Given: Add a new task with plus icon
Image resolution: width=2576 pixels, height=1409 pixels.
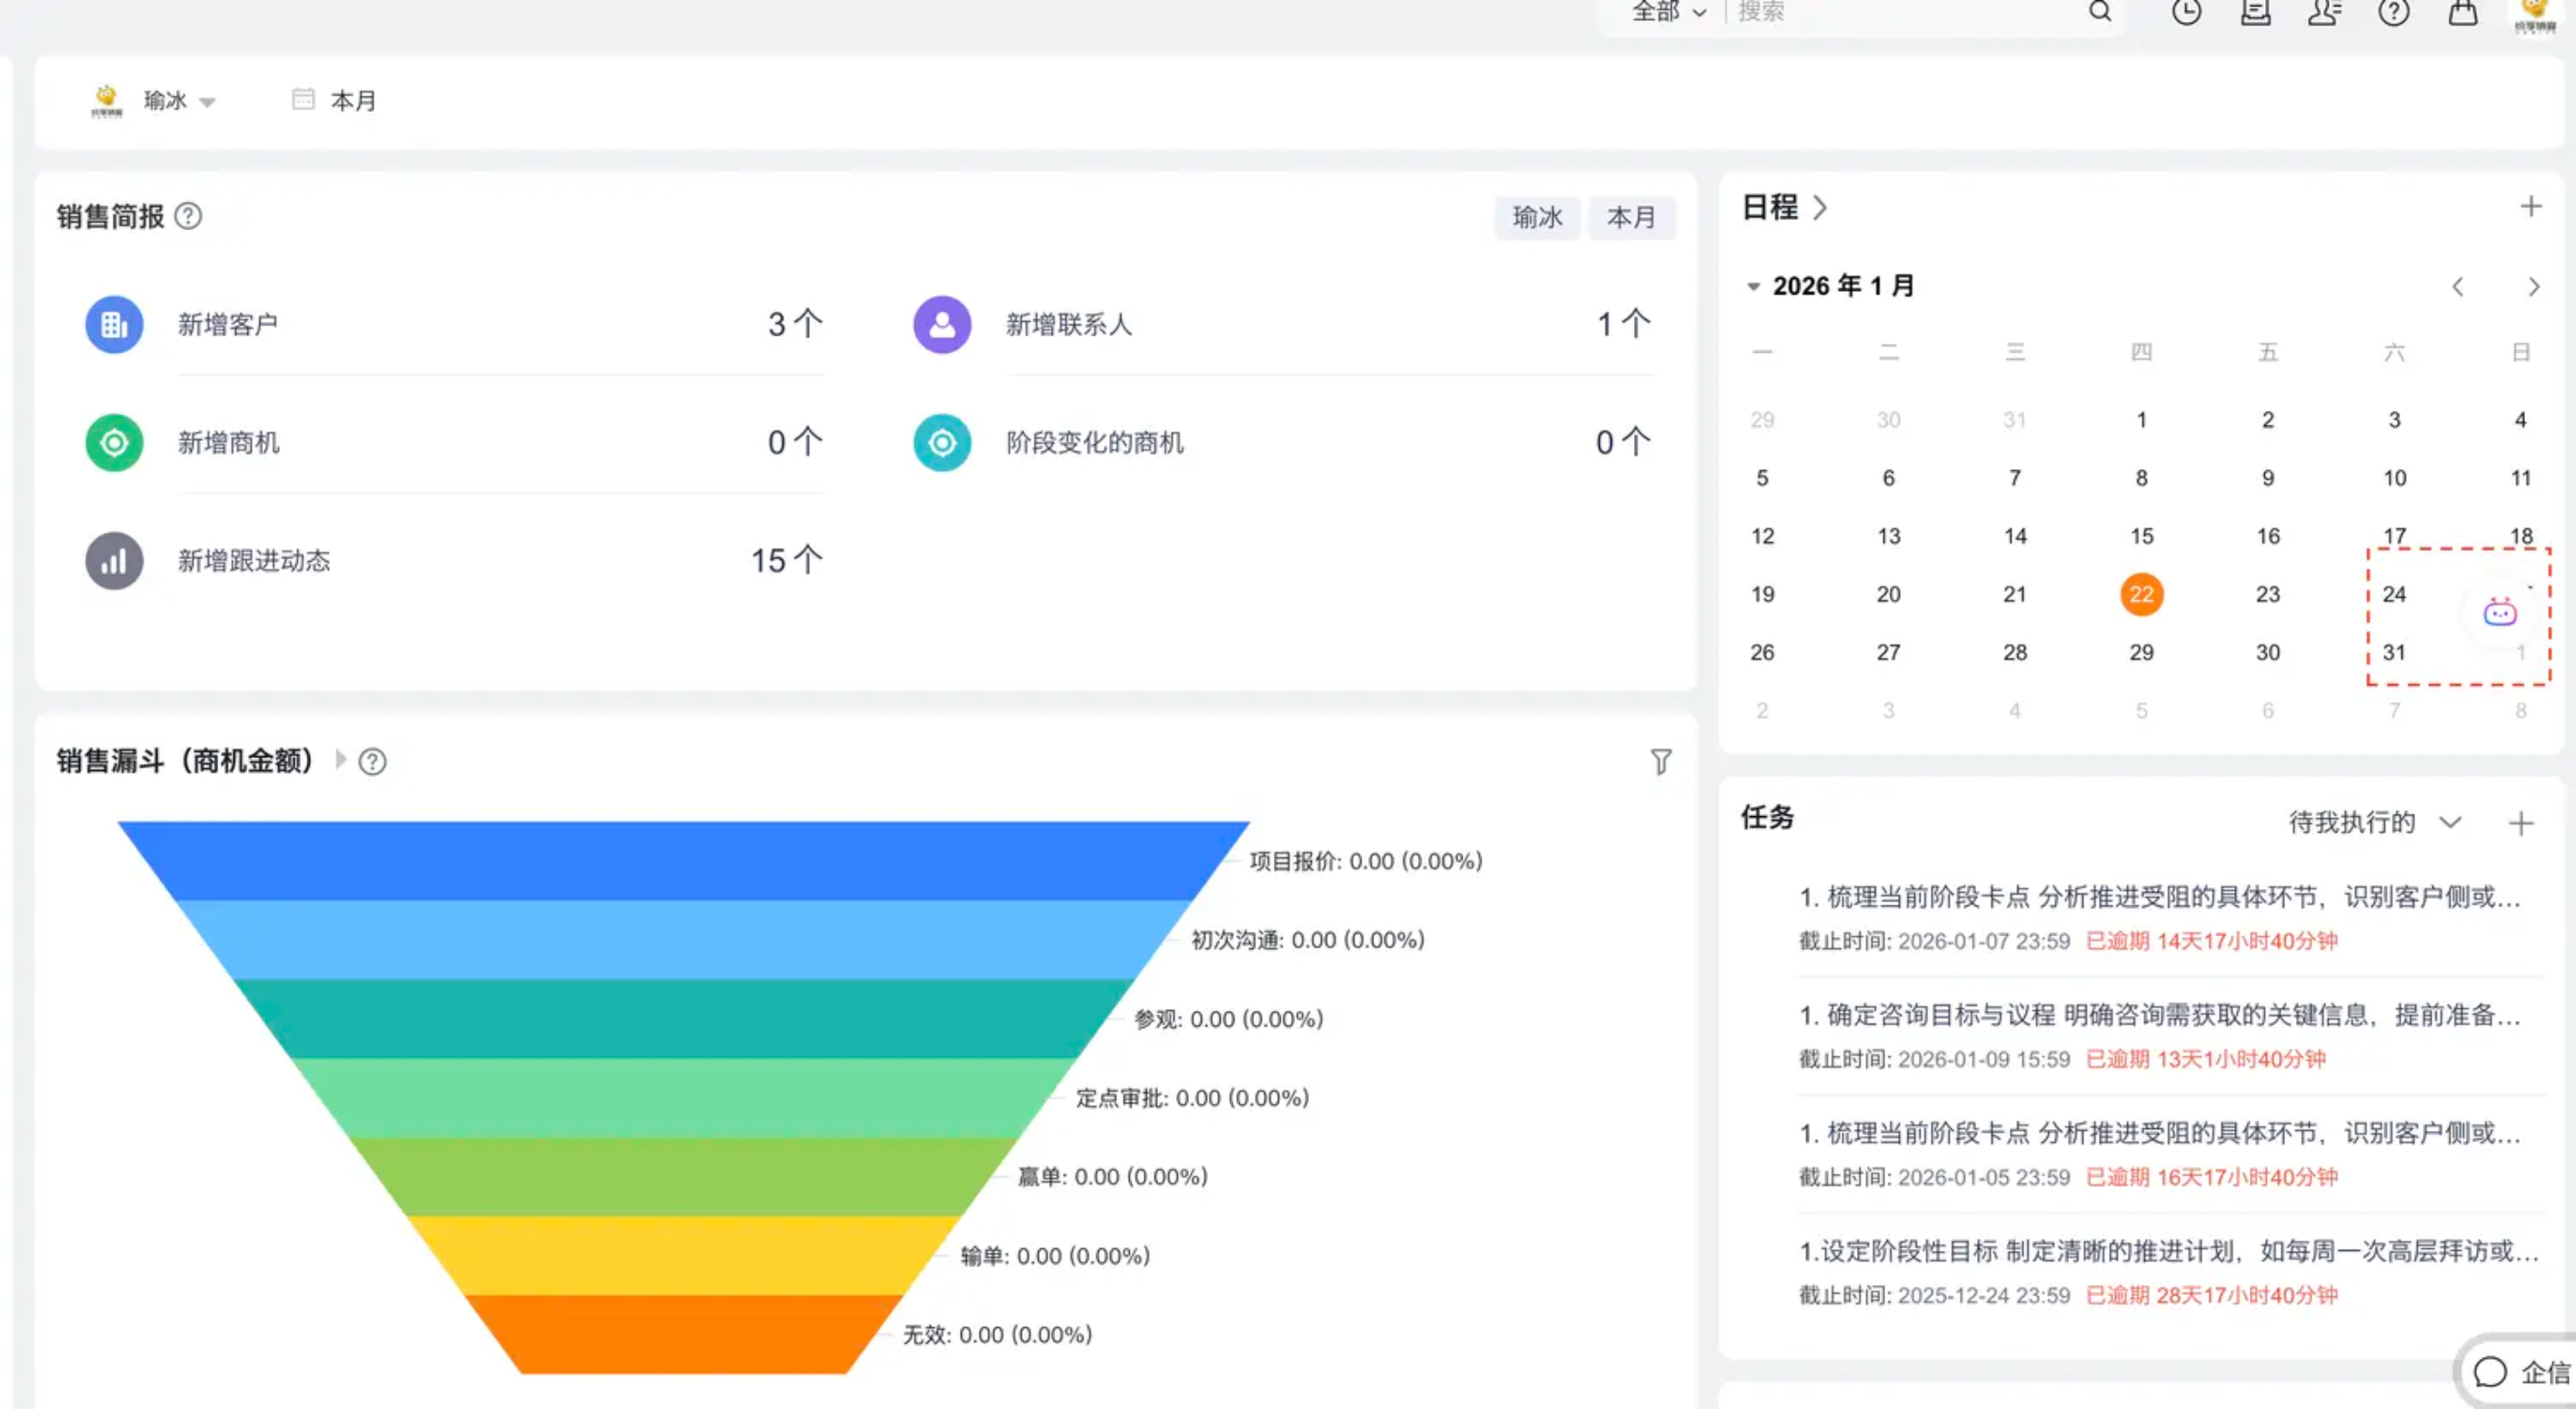Looking at the screenshot, I should [x=2520, y=823].
